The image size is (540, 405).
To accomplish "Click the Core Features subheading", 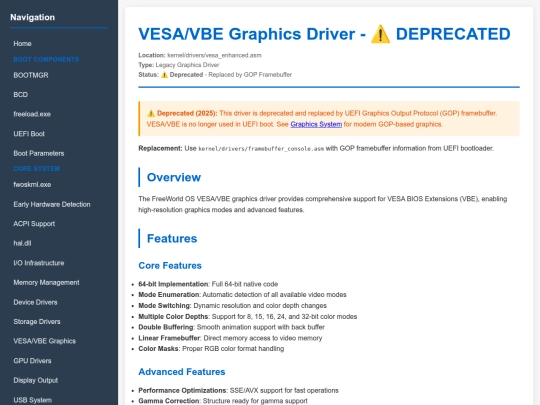I will (x=170, y=266).
